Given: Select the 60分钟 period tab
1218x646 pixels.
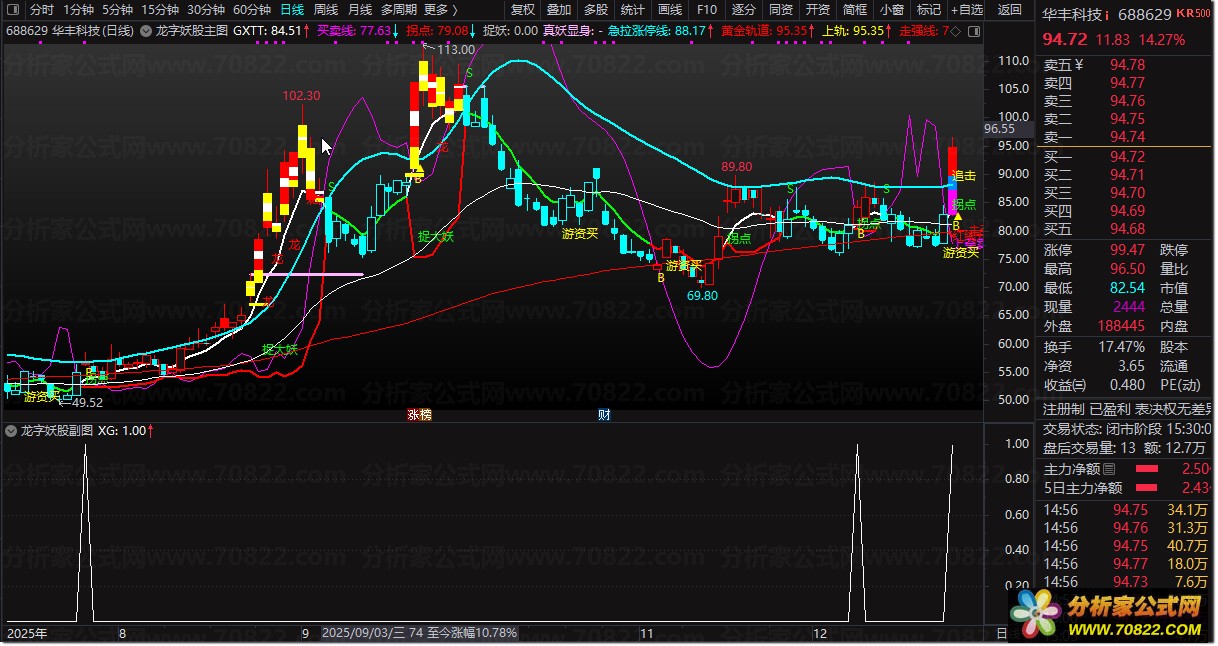Looking at the screenshot, I should (x=251, y=10).
